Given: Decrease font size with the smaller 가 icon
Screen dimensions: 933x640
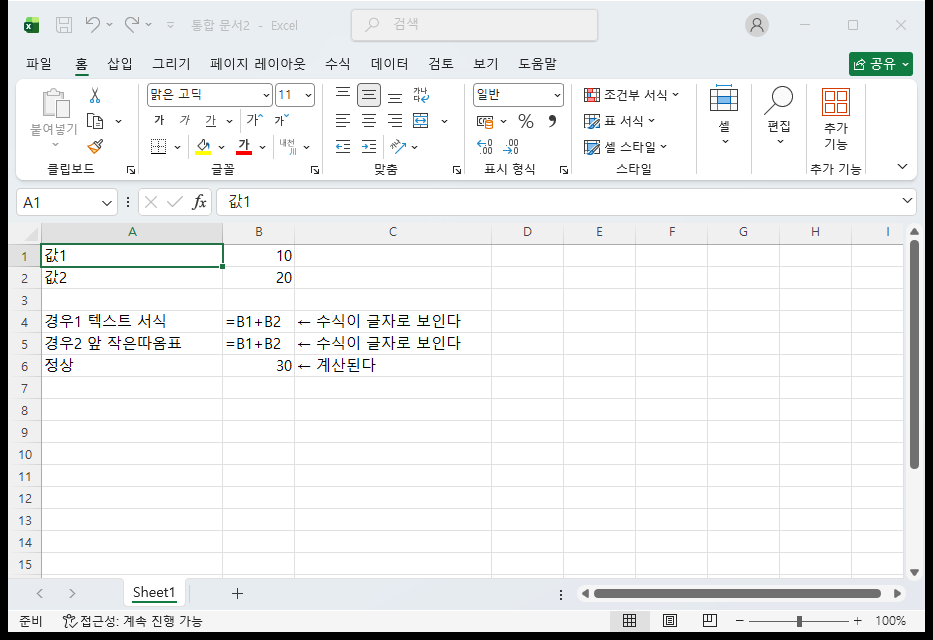Looking at the screenshot, I should point(281,120).
